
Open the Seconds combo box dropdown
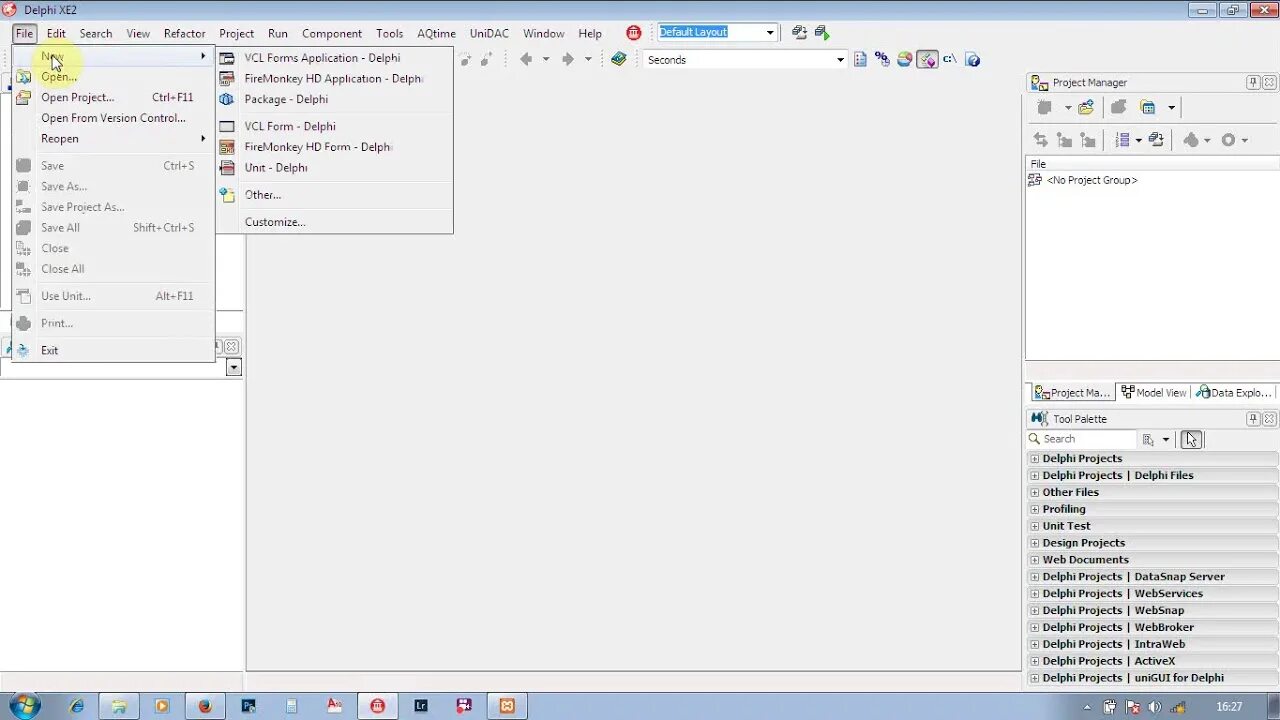[x=840, y=60]
